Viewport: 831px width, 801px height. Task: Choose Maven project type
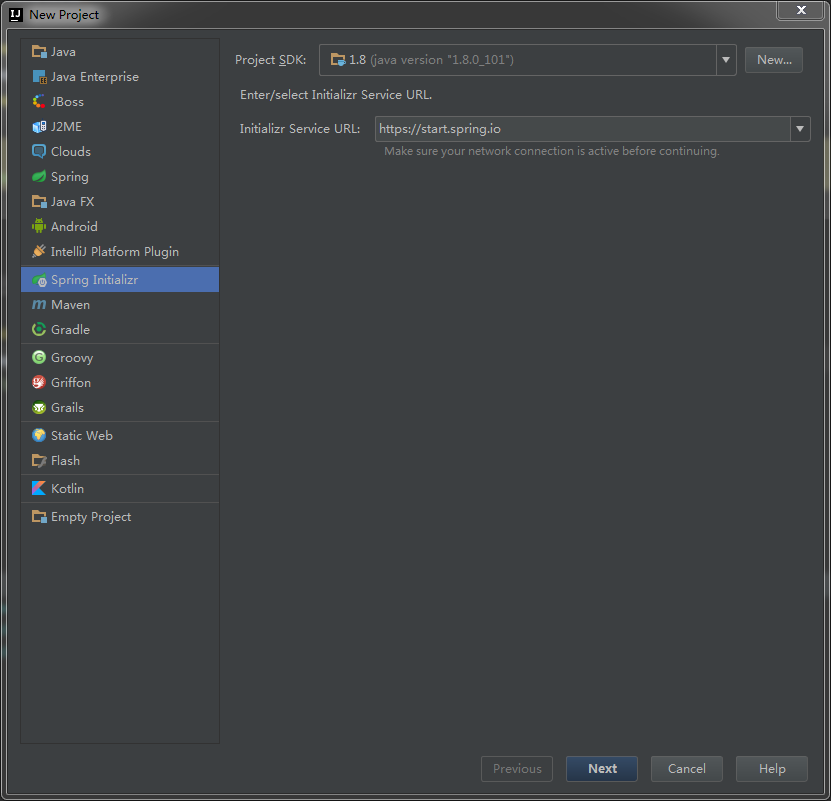click(x=120, y=304)
